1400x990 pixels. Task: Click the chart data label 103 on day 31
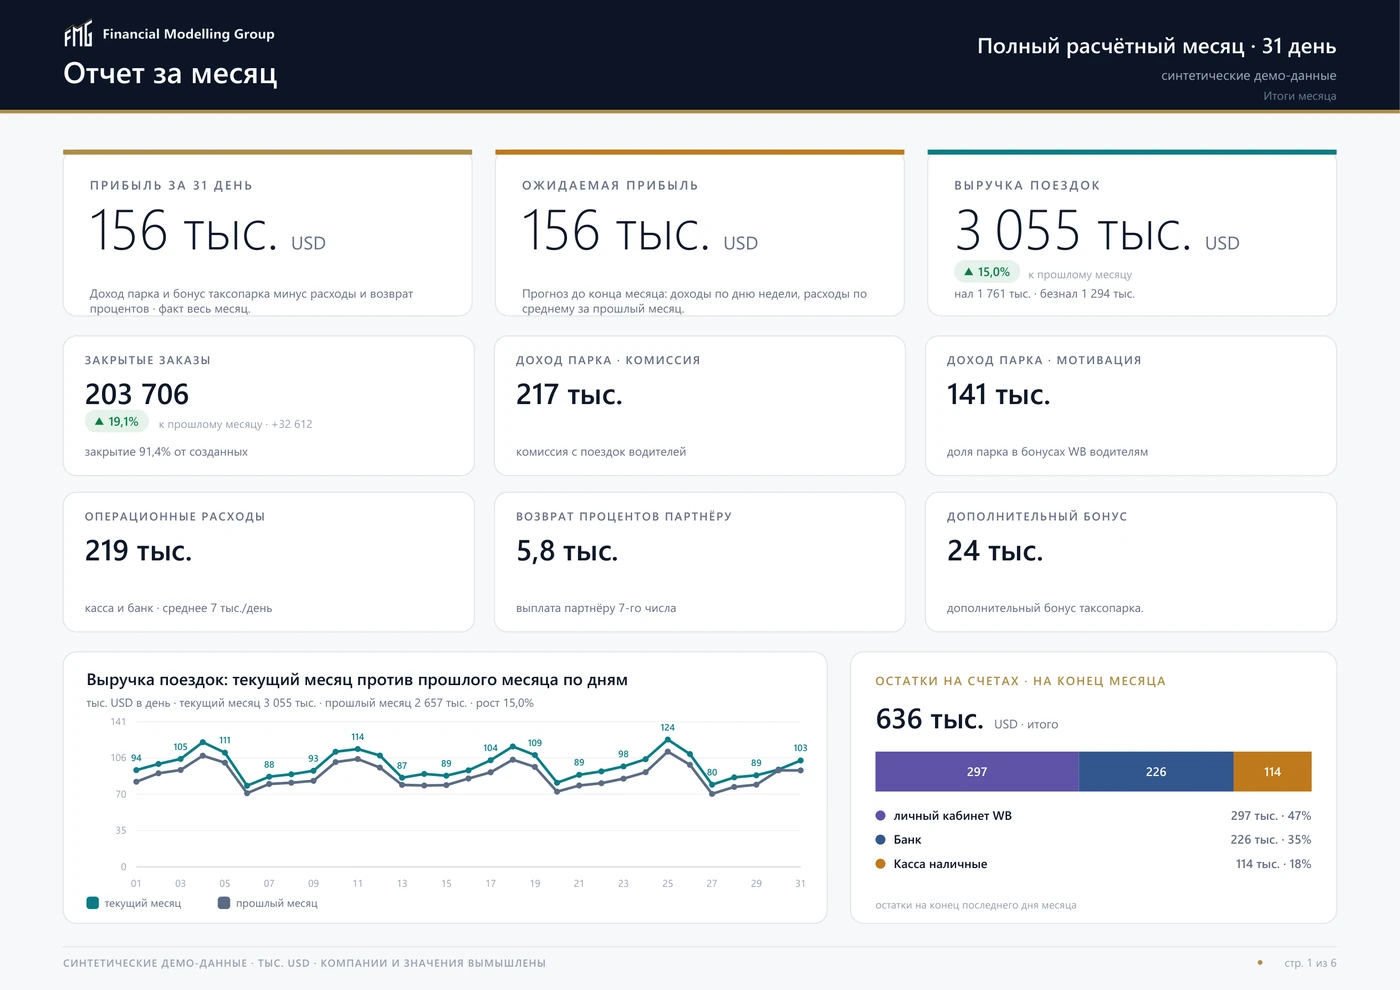coord(800,748)
